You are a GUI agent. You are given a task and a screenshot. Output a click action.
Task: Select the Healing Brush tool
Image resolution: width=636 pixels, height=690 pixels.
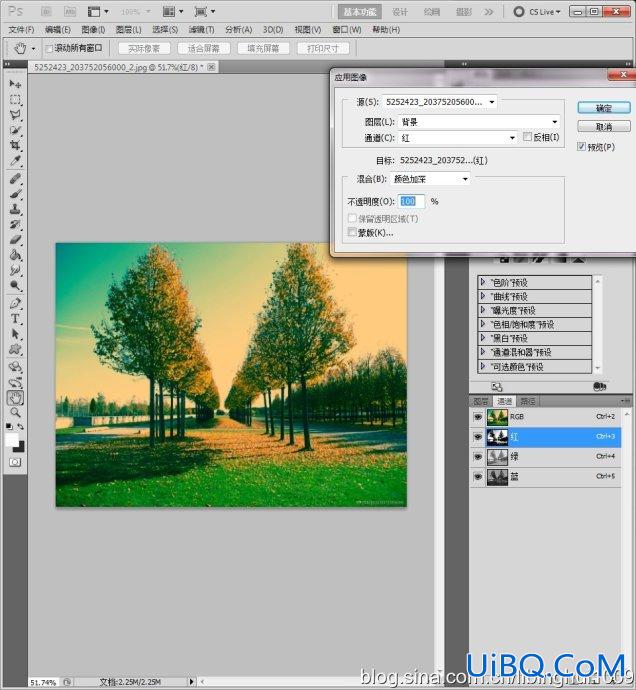point(15,179)
